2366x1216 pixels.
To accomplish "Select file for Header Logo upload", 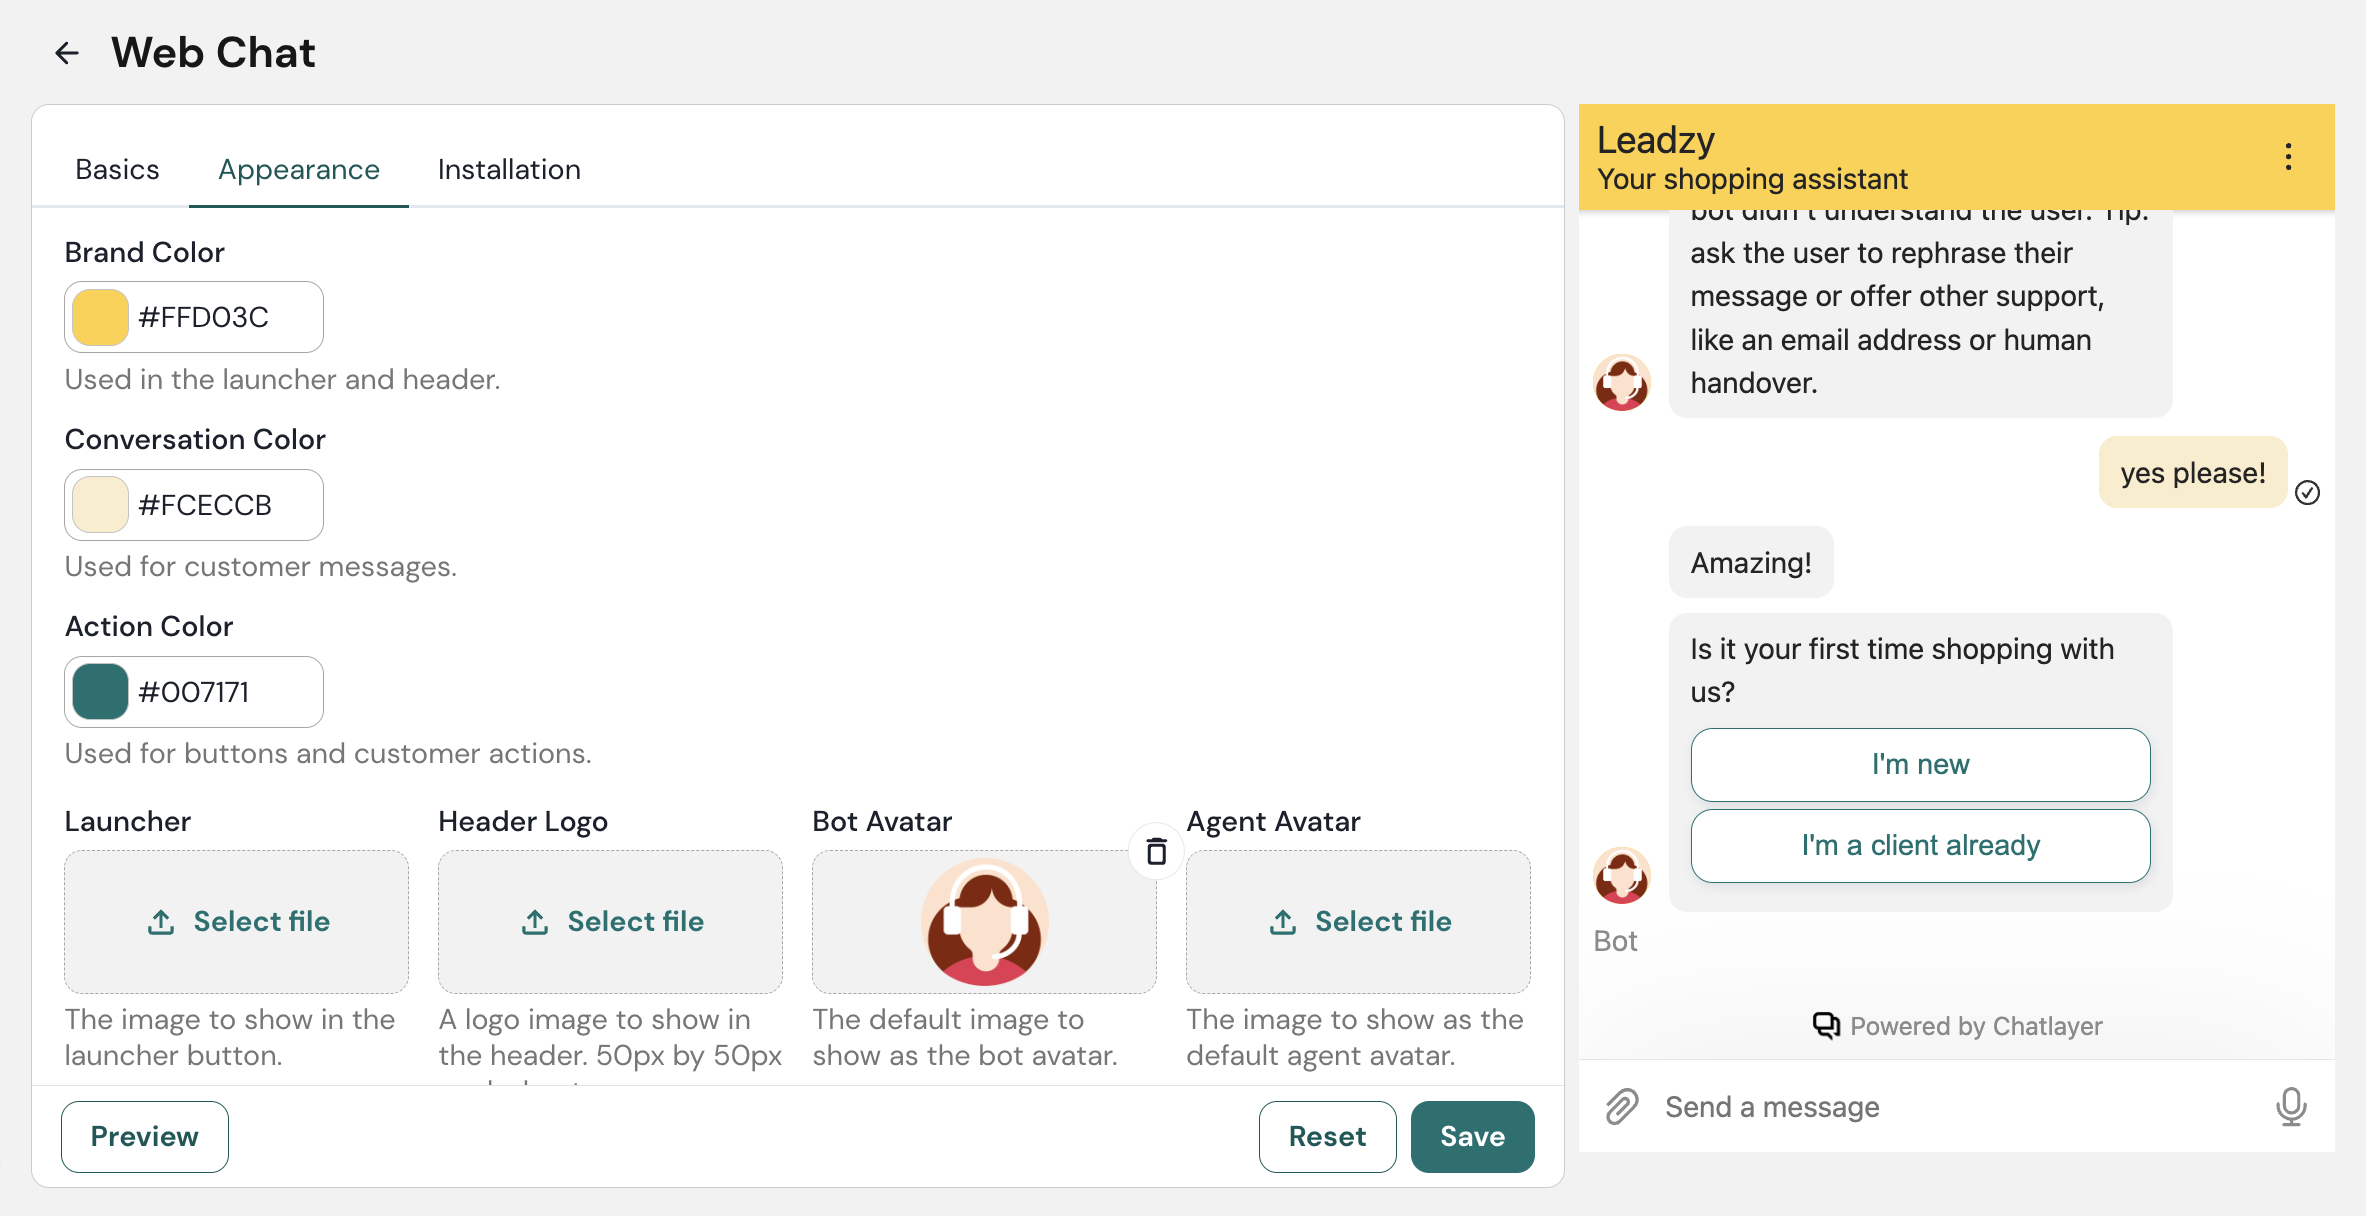I will (x=611, y=921).
